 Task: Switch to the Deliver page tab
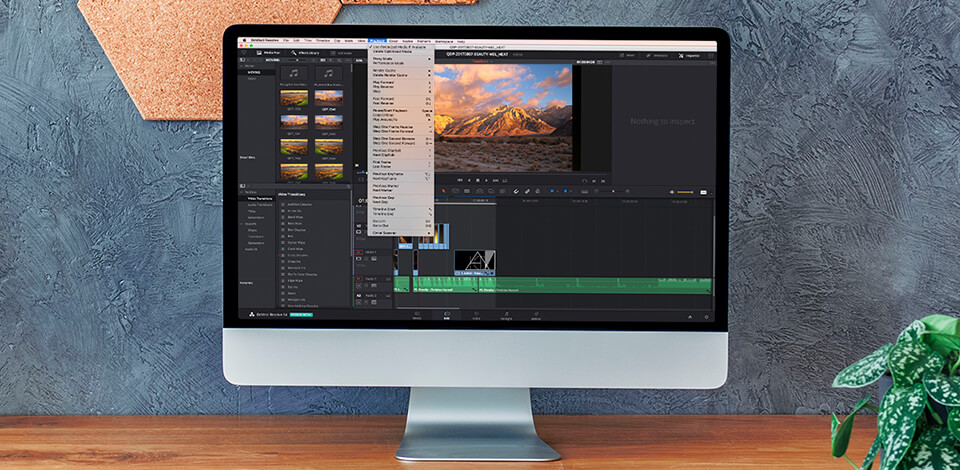(x=536, y=315)
